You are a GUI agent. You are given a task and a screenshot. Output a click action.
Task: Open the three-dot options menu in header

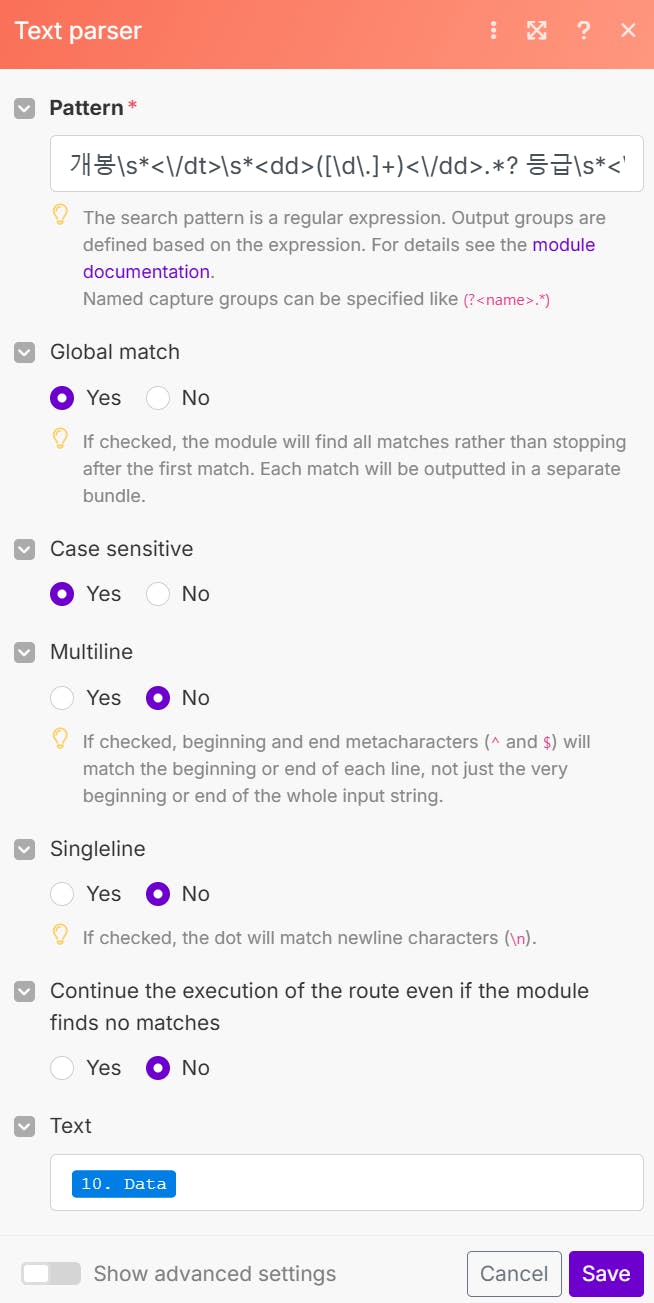point(493,31)
